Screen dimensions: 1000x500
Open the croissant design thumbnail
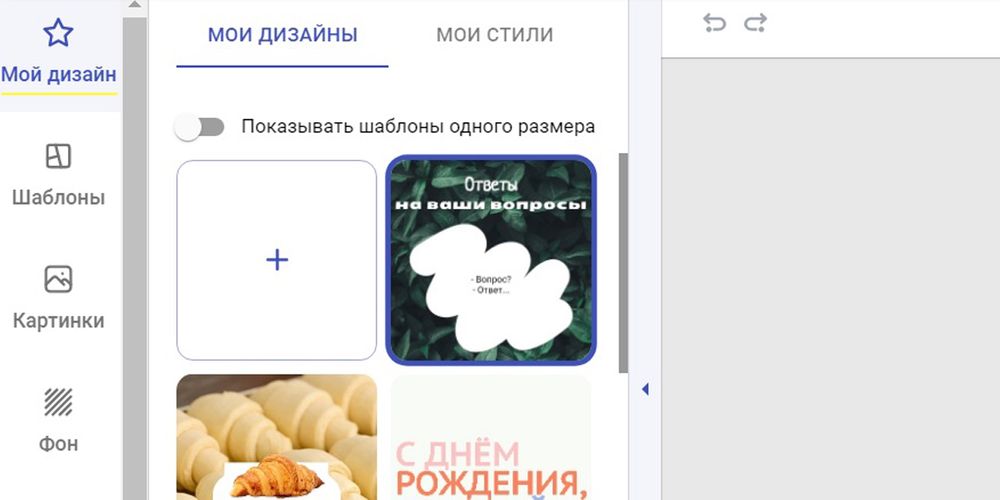(x=277, y=437)
